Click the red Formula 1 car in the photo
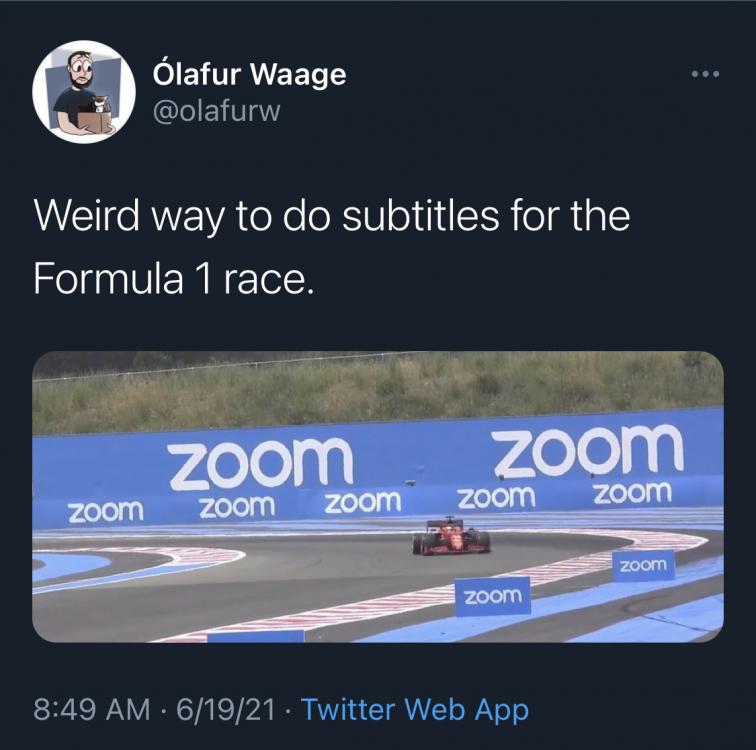This screenshot has height=750, width=756. [x=451, y=537]
